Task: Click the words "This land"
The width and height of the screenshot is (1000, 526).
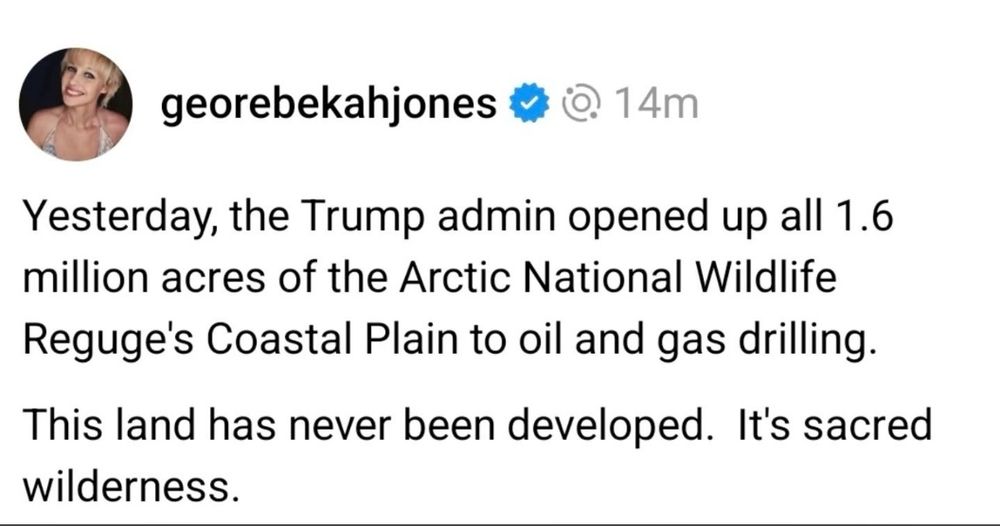Action: [109, 425]
